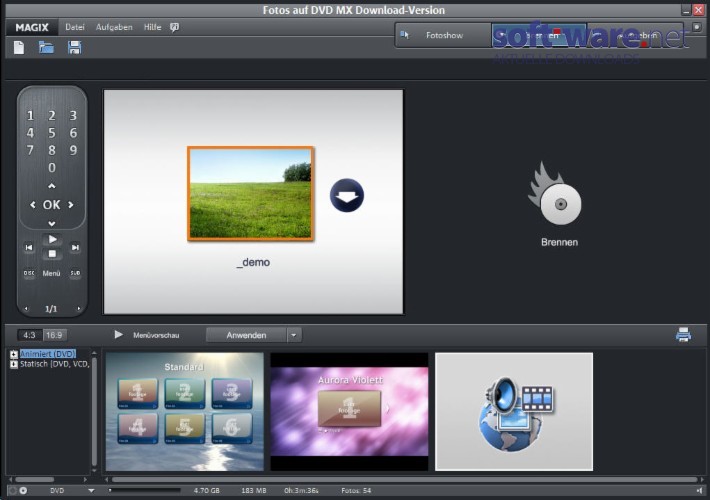This screenshot has width=710, height=500.
Task: Select the Standard menu template
Action: click(185, 412)
